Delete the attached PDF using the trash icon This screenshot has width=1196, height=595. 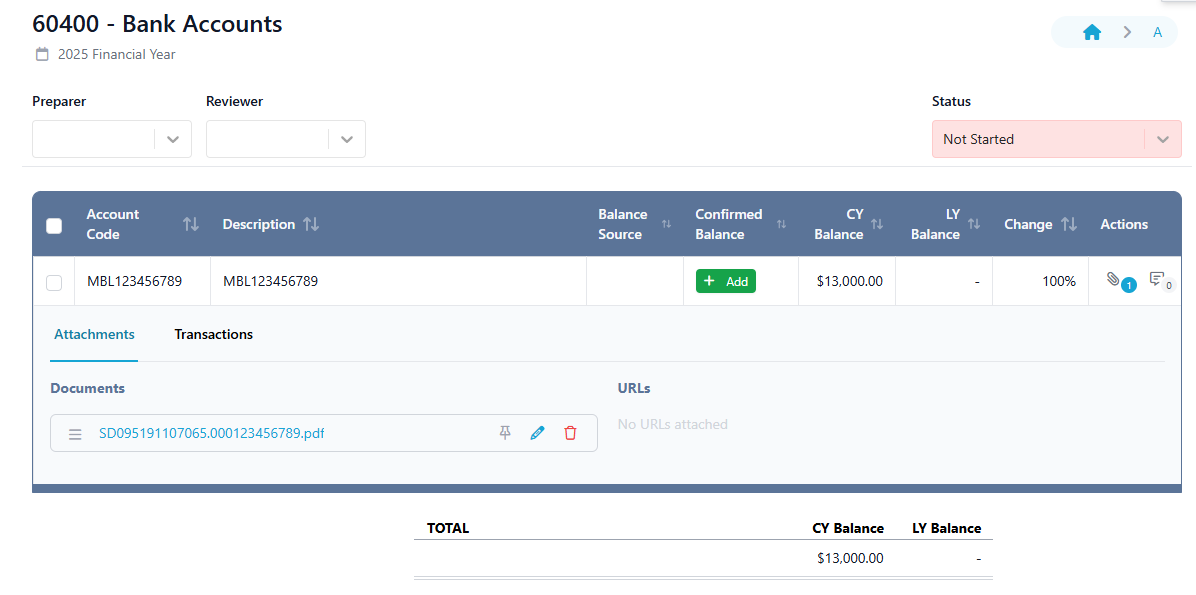point(571,432)
